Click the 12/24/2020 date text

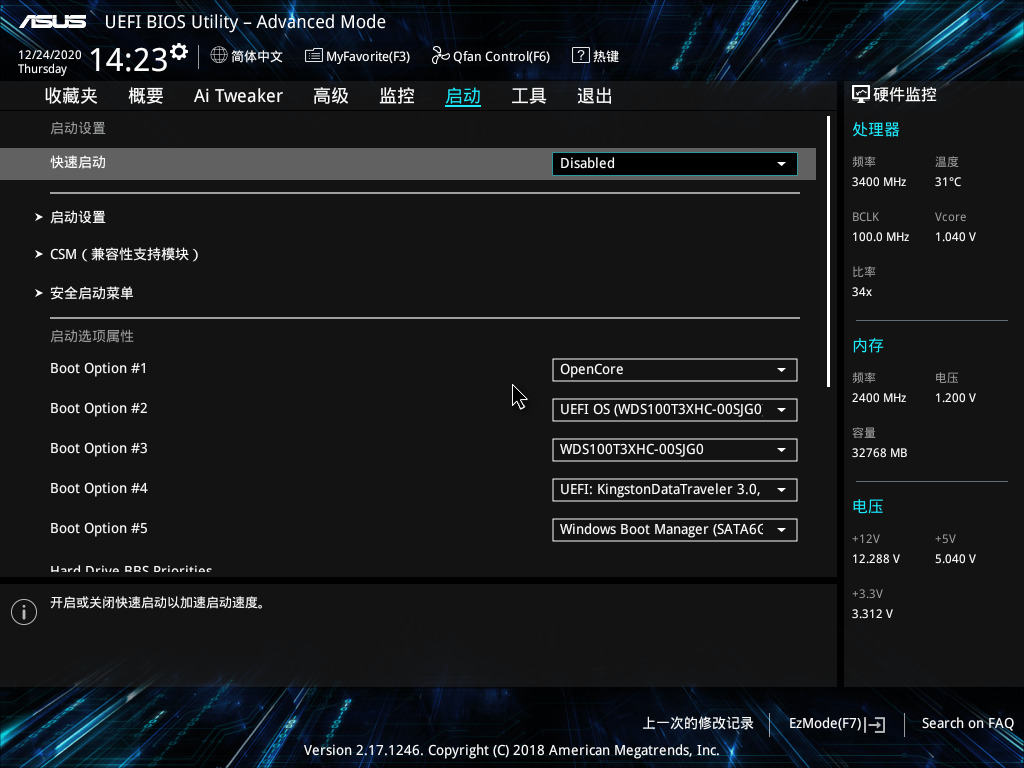click(x=50, y=55)
